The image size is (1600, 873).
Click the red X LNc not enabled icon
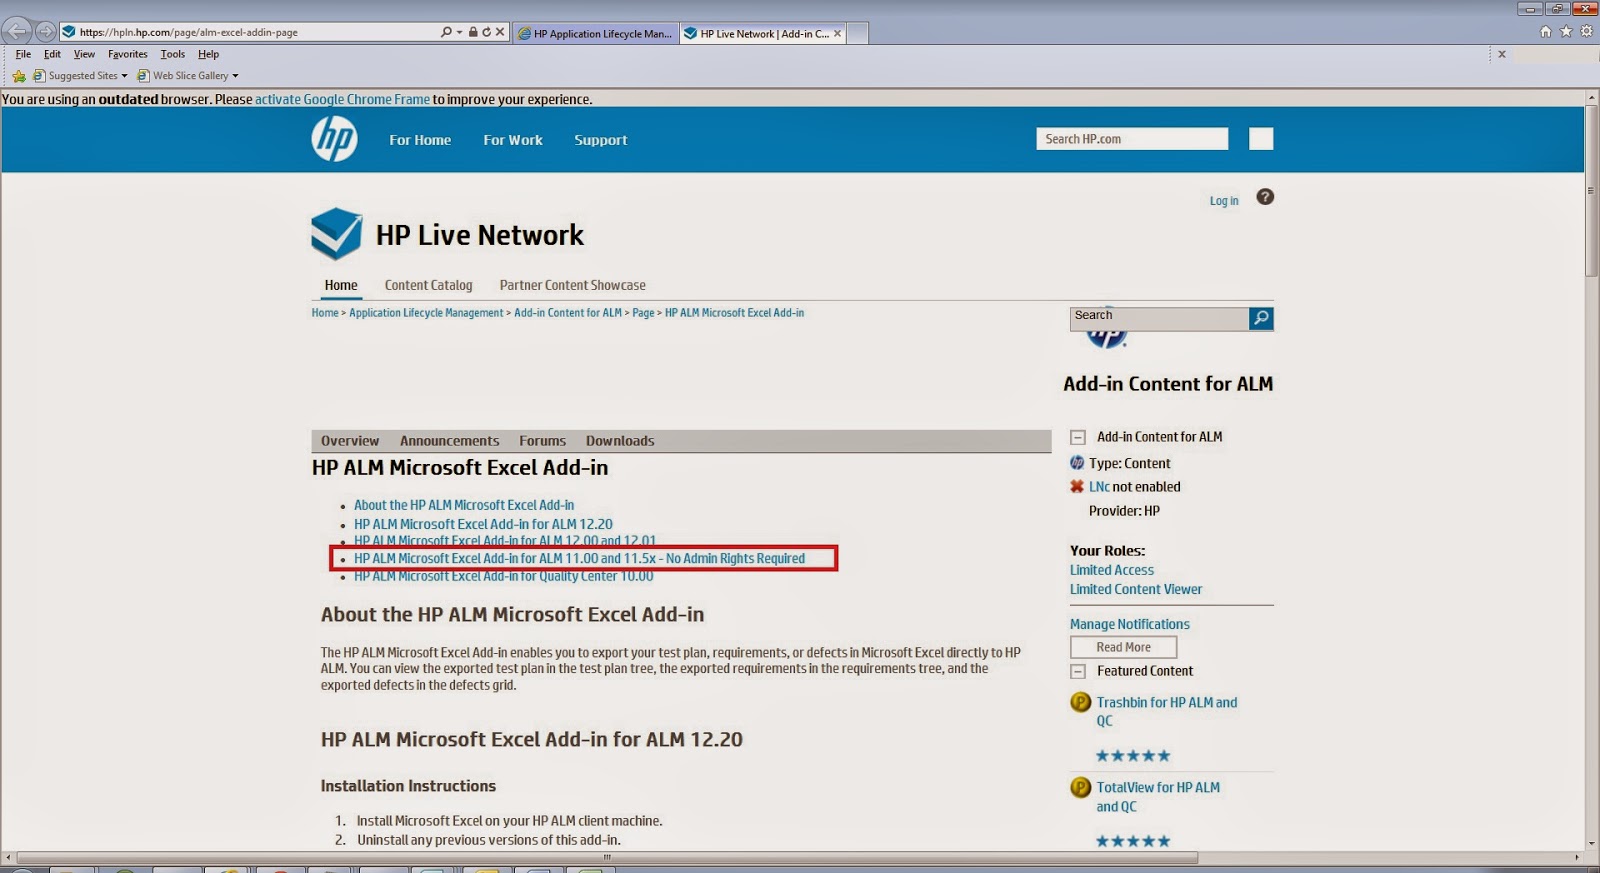1077,487
